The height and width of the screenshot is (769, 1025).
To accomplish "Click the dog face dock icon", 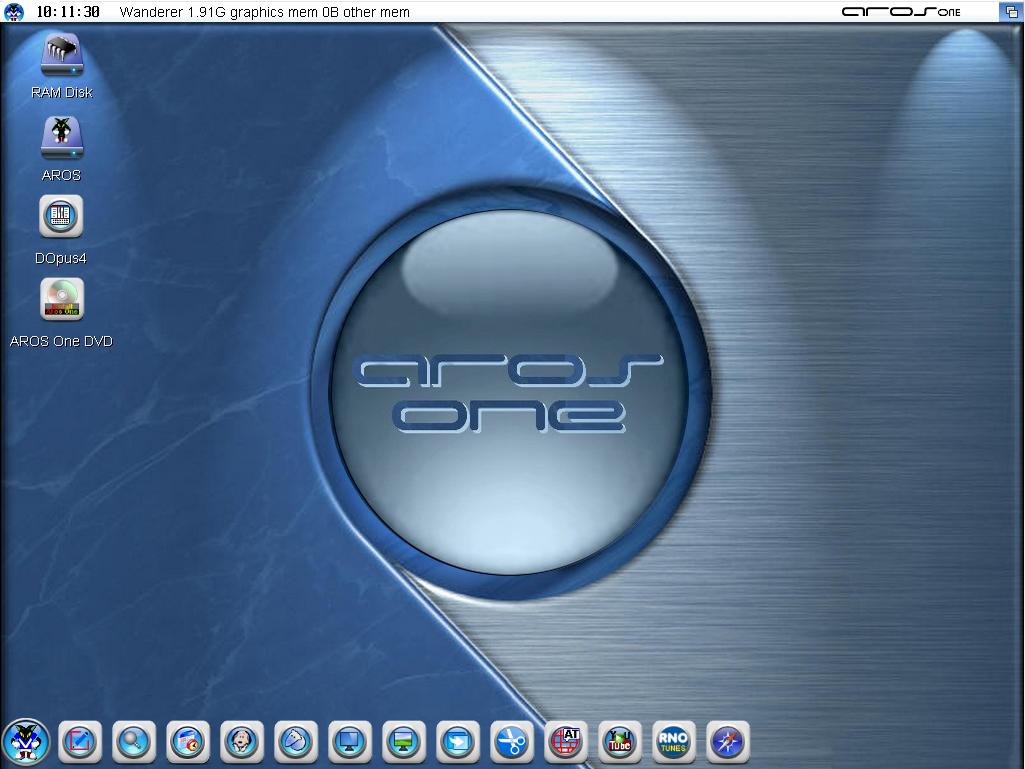I will click(242, 742).
